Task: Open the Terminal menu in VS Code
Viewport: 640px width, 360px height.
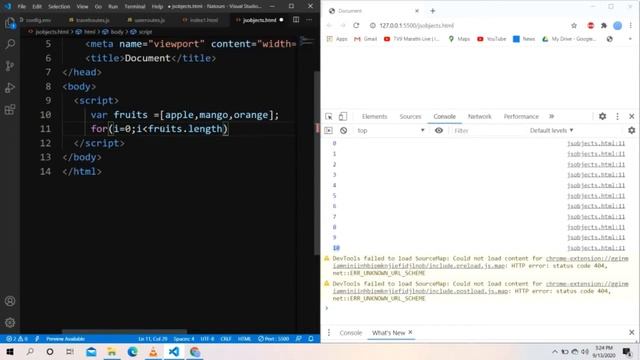Action: point(135,7)
